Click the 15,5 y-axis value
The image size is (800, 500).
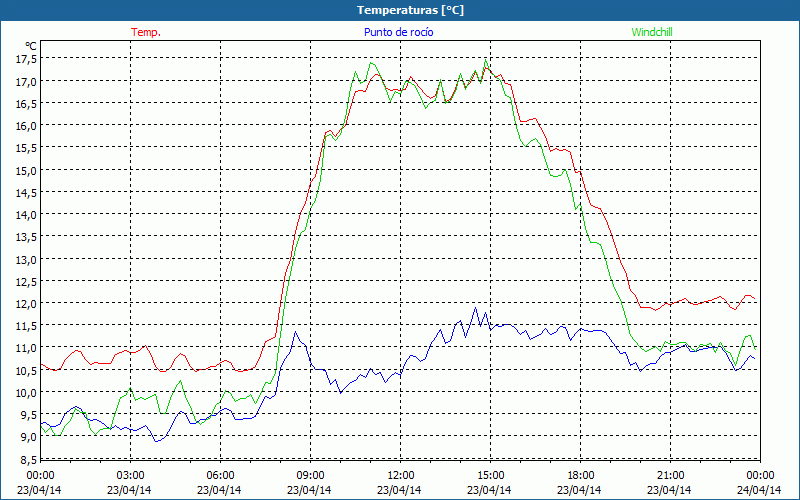point(26,148)
